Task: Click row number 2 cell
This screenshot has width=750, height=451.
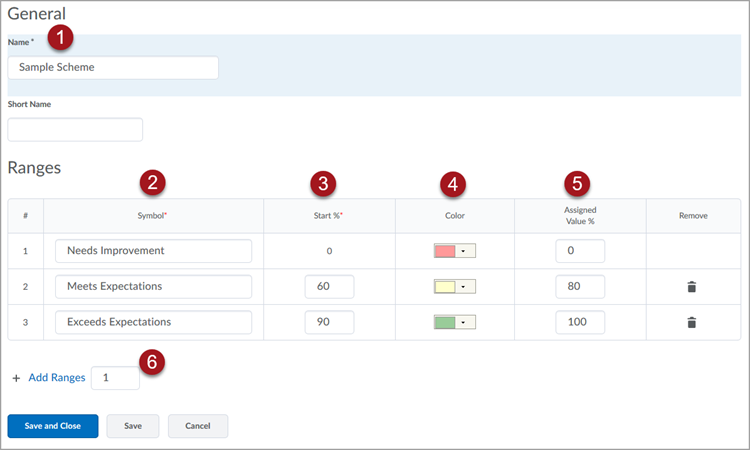Action: click(25, 286)
